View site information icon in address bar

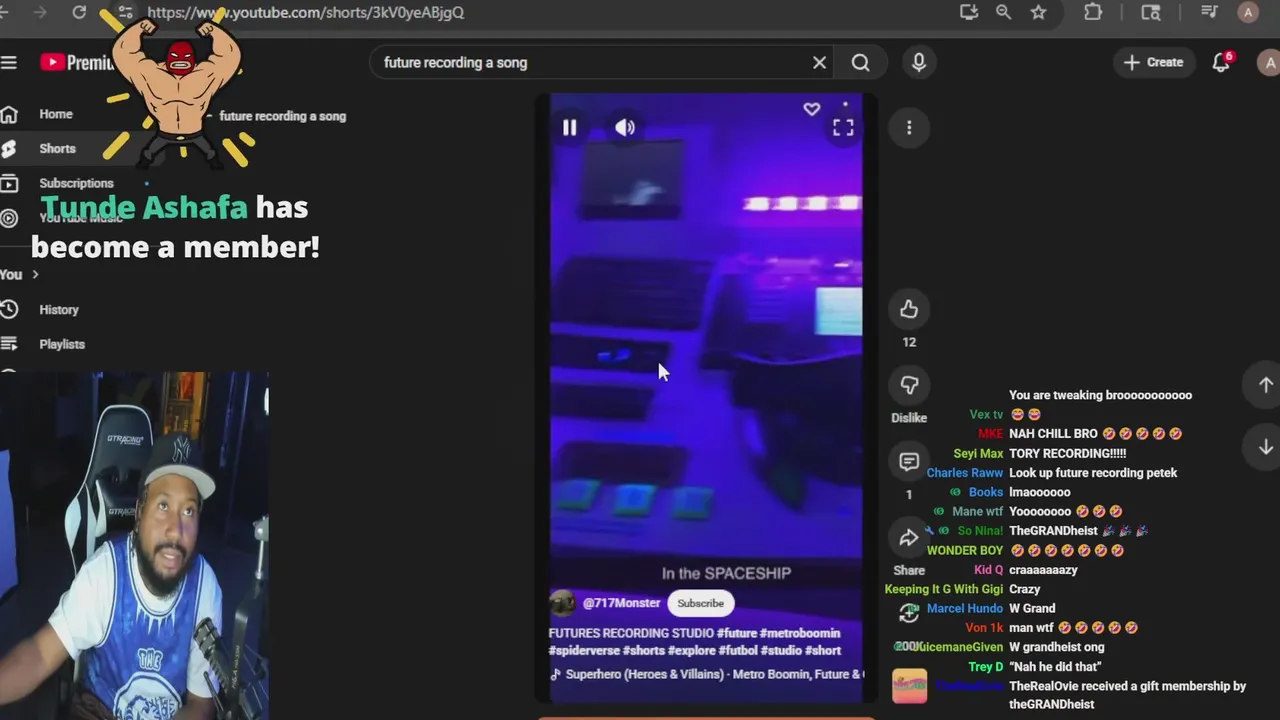coord(125,12)
